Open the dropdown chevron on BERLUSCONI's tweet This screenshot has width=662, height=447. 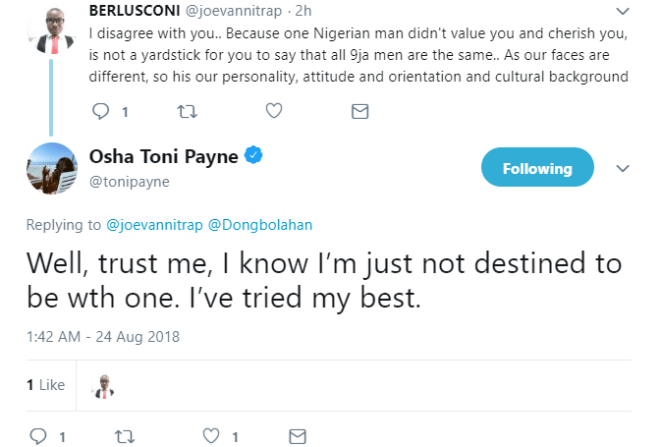(x=624, y=14)
